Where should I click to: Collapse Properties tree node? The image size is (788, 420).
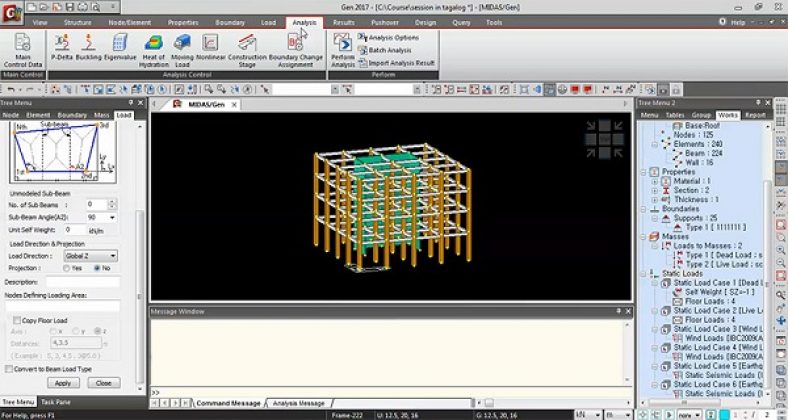pos(644,172)
